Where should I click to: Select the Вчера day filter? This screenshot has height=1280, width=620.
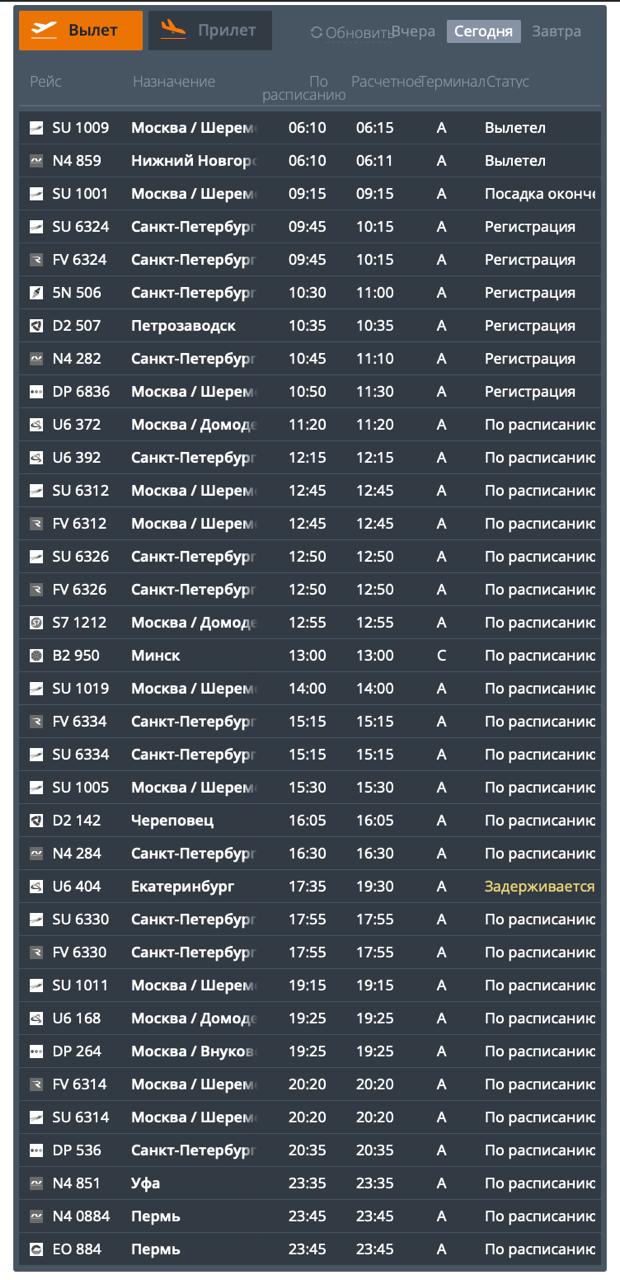click(414, 32)
